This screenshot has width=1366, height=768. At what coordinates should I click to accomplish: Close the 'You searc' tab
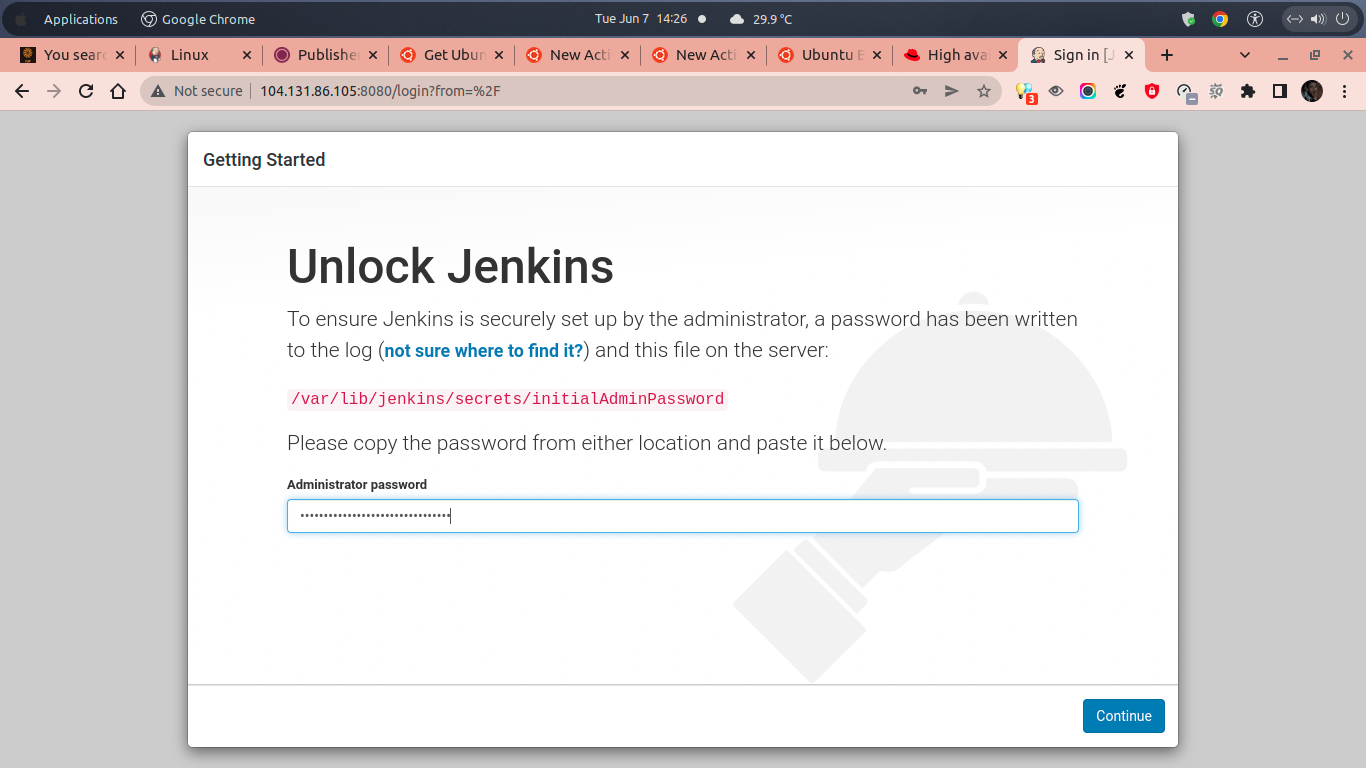tap(121, 55)
